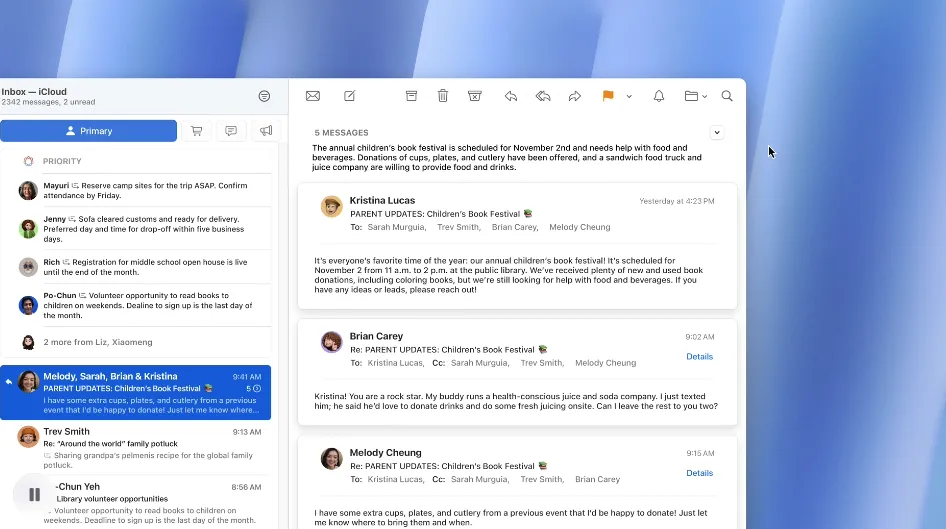This screenshot has height=529, width=946.
Task: Toggle mute with the bell icon
Action: 659,96
